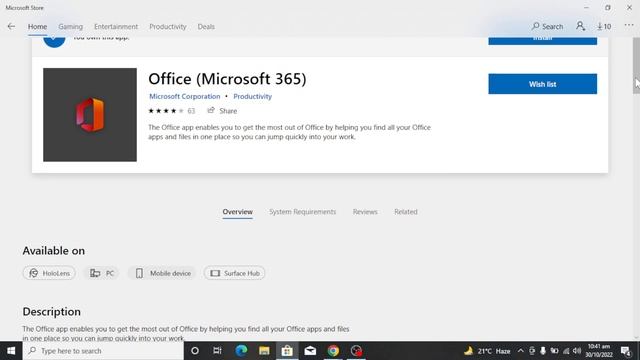Screen dimensions: 640x360
Task: Open the network tray icon
Action: tap(566, 351)
